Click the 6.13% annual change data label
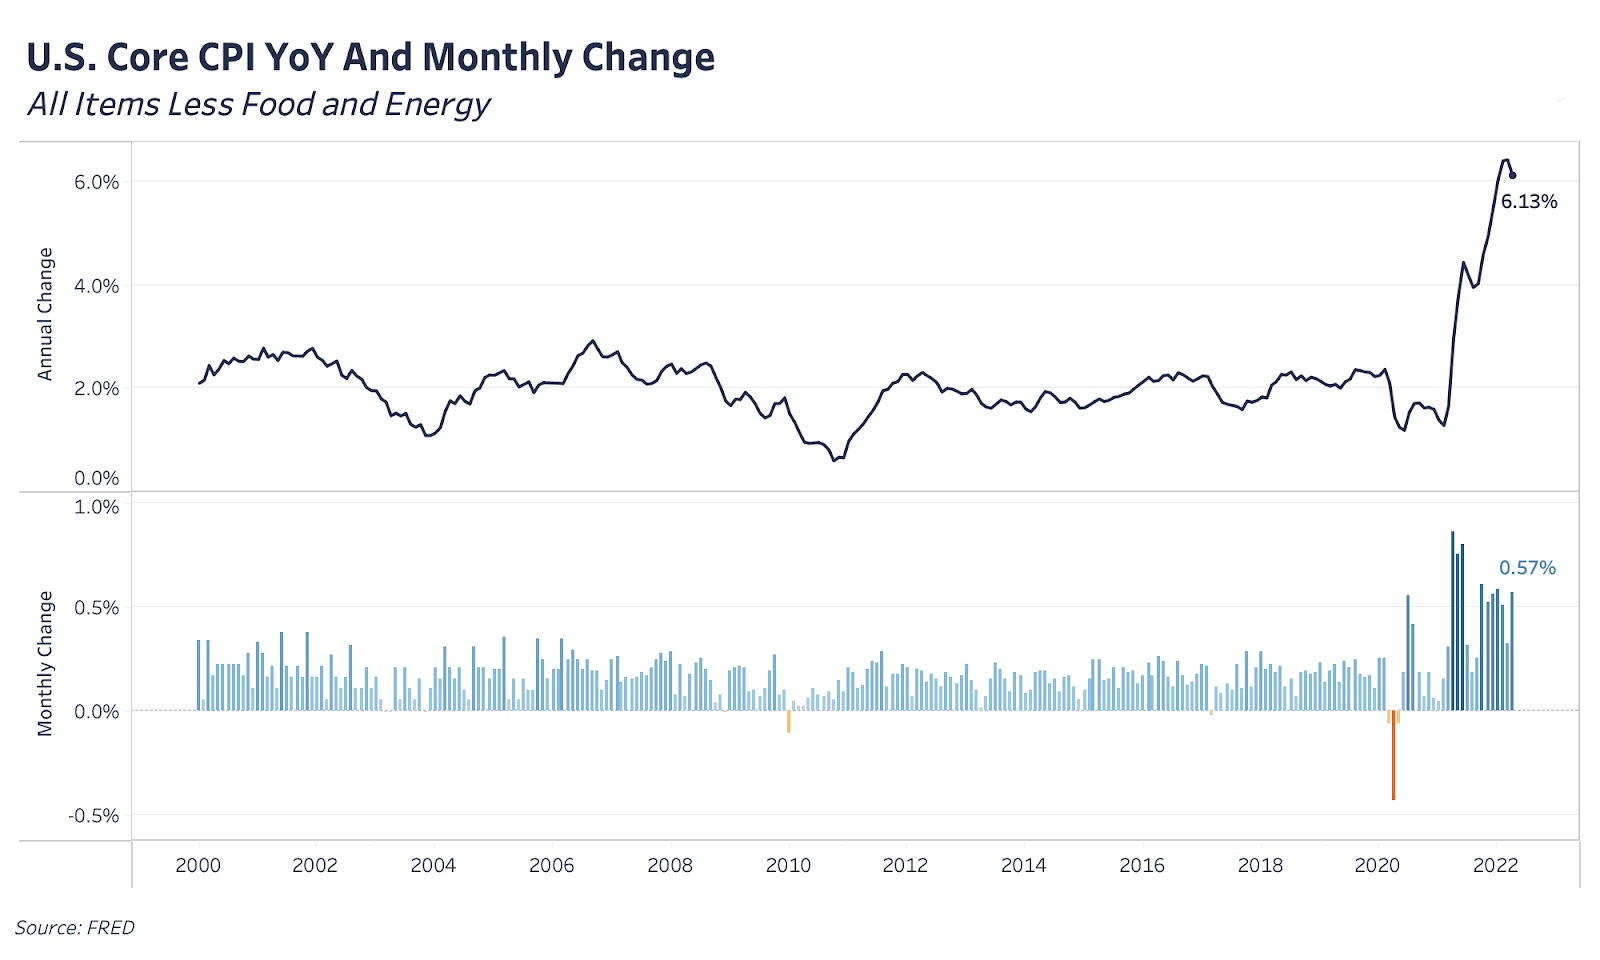1600x960 pixels. 1529,202
